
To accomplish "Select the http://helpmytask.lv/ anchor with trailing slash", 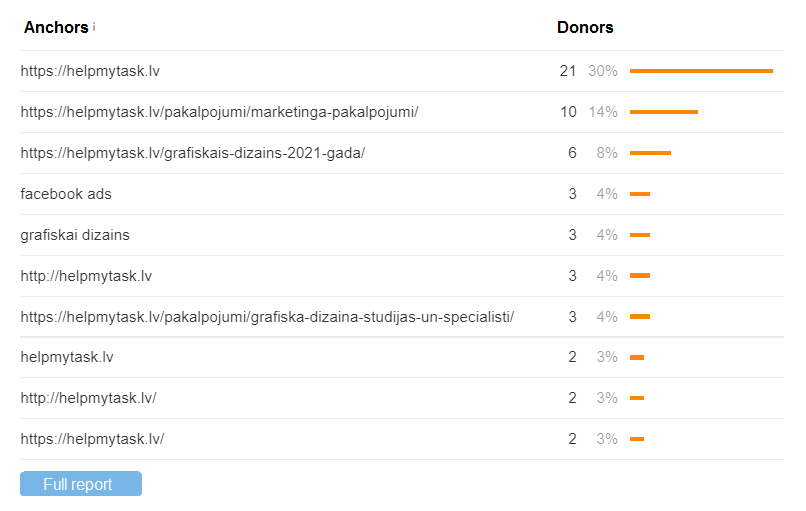I will pyautogui.click(x=88, y=398).
